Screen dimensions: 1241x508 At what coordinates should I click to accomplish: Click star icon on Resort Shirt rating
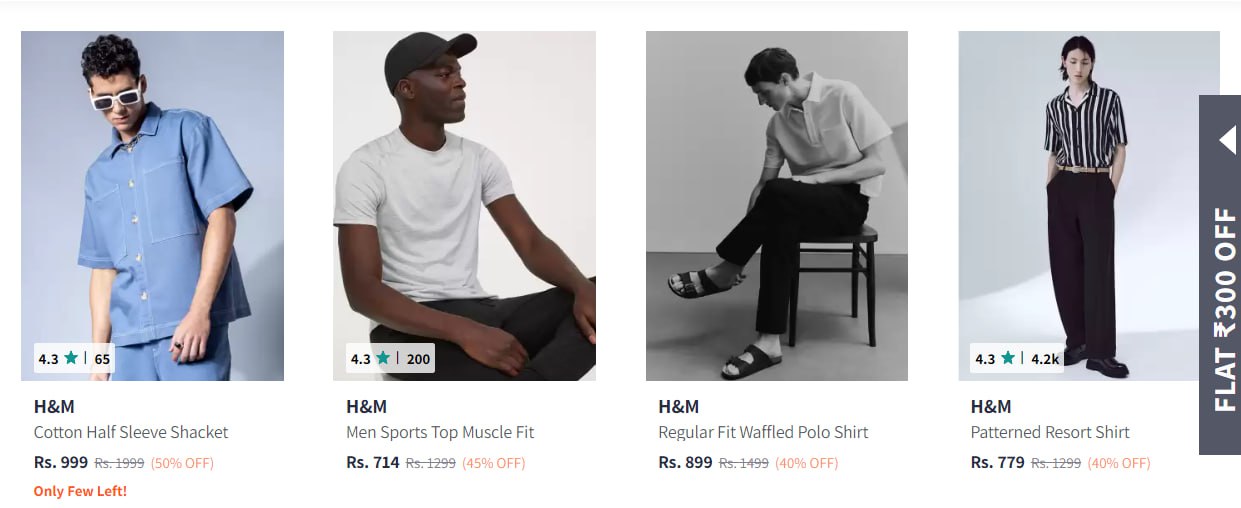1008,358
